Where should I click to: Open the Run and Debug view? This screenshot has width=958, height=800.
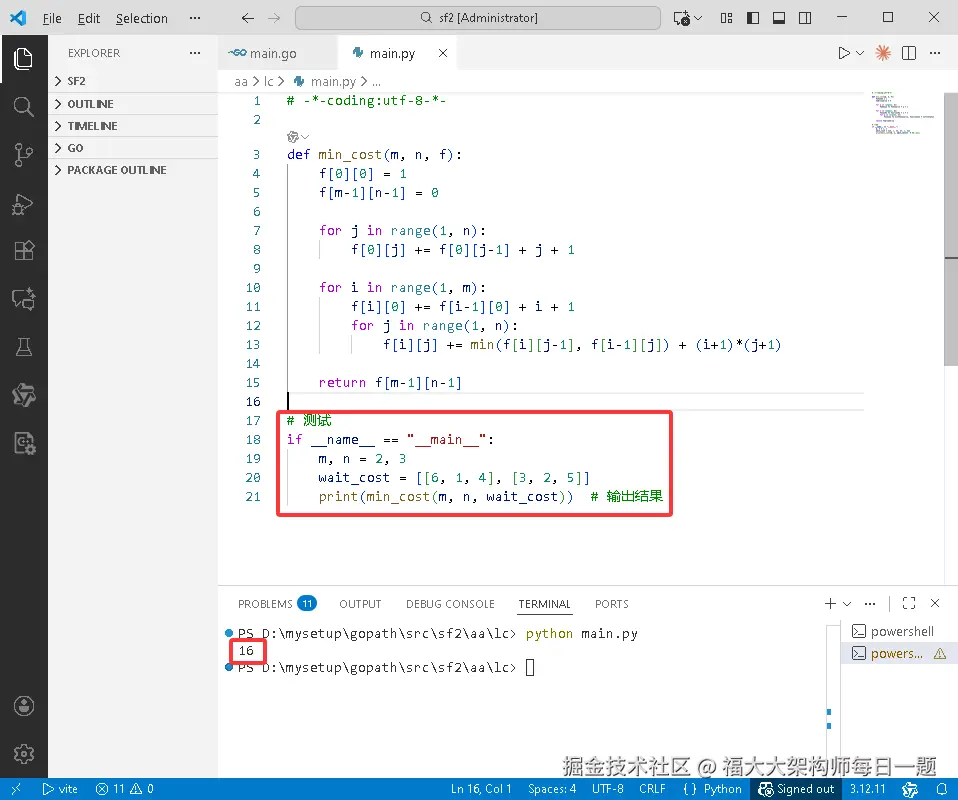pos(23,203)
